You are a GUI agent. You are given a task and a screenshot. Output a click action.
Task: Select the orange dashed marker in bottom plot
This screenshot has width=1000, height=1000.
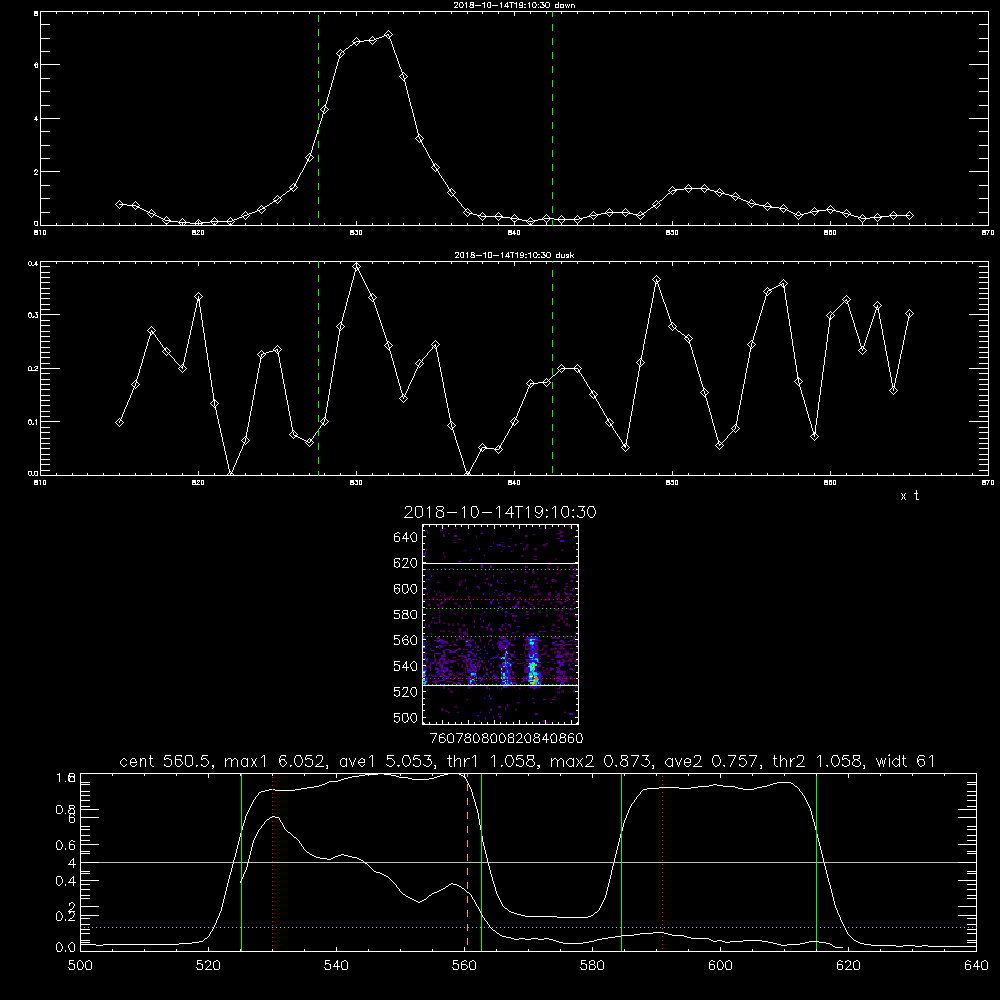point(467,861)
